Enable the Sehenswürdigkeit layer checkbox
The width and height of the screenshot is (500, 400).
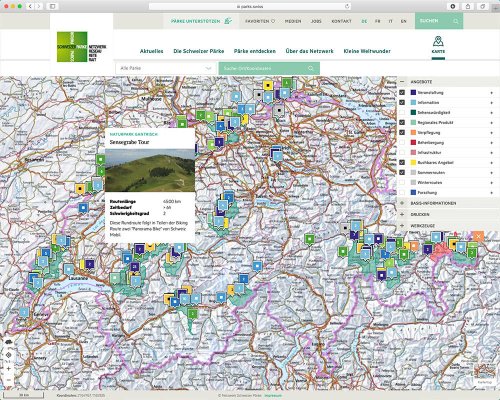(x=402, y=112)
